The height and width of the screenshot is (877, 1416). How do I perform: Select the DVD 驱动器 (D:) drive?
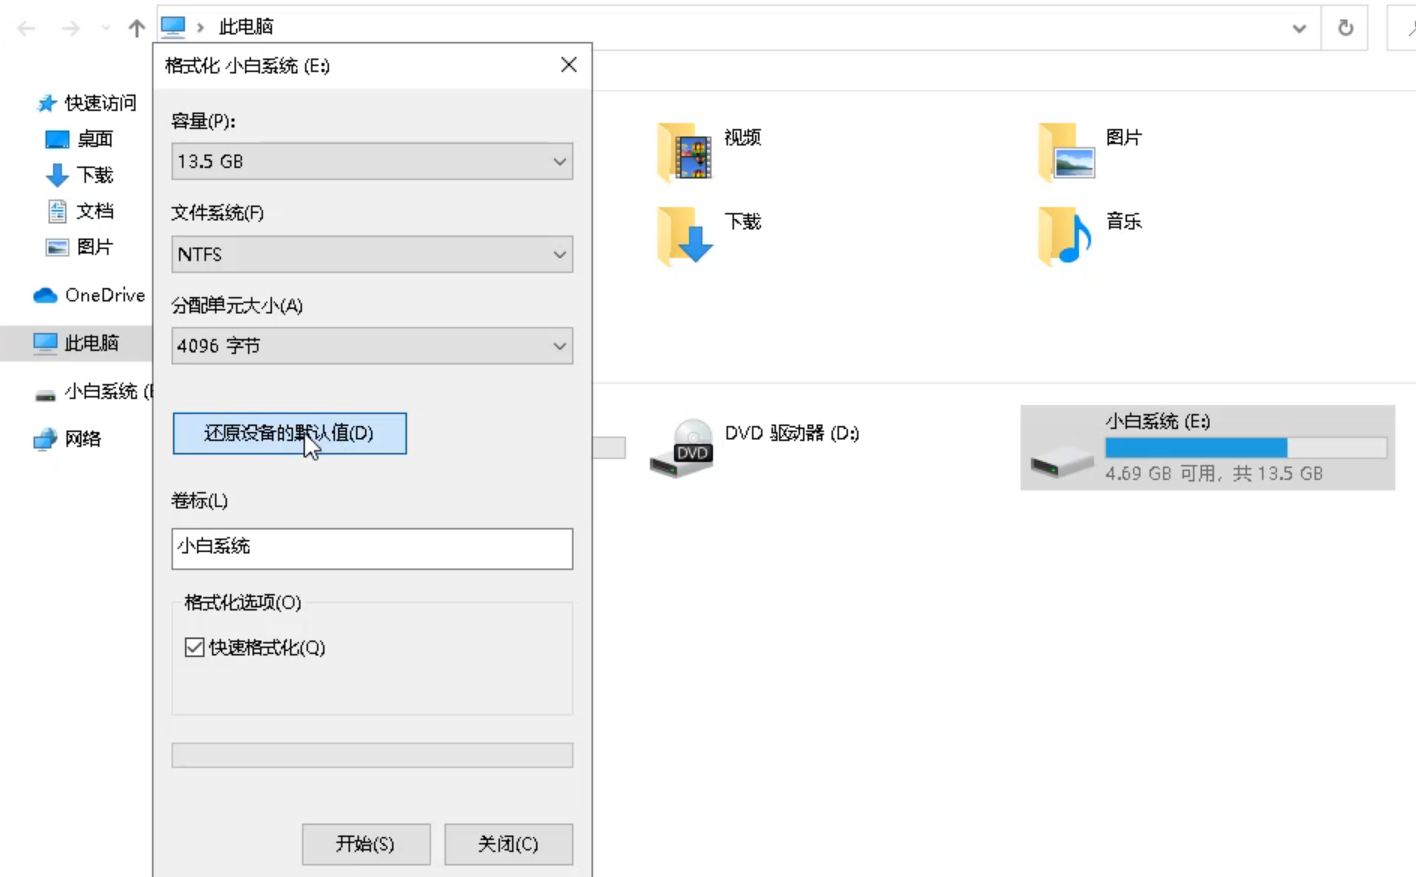(x=681, y=447)
